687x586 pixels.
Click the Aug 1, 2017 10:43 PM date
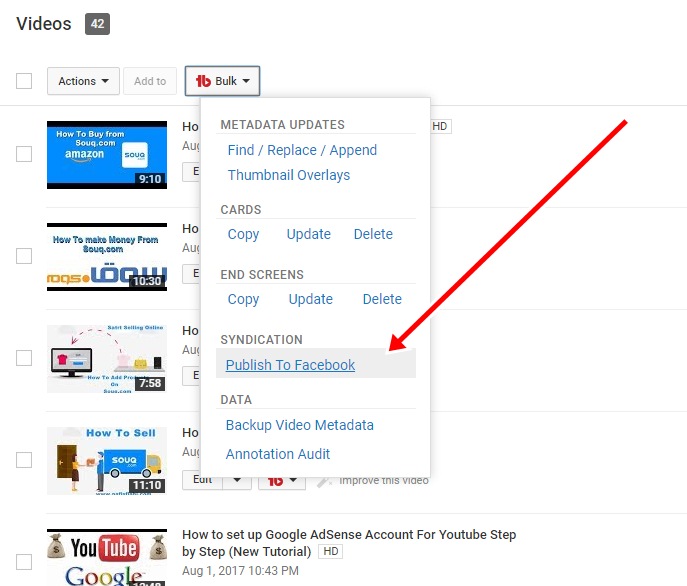(x=241, y=571)
